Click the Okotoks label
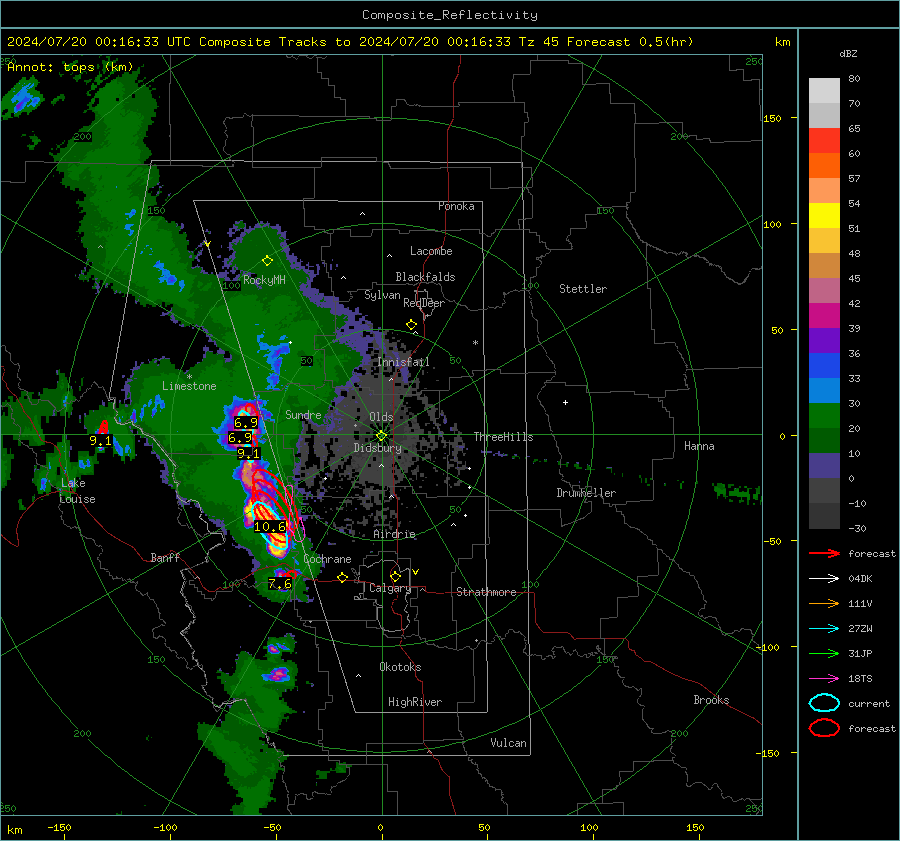The width and height of the screenshot is (900, 841). 400,667
